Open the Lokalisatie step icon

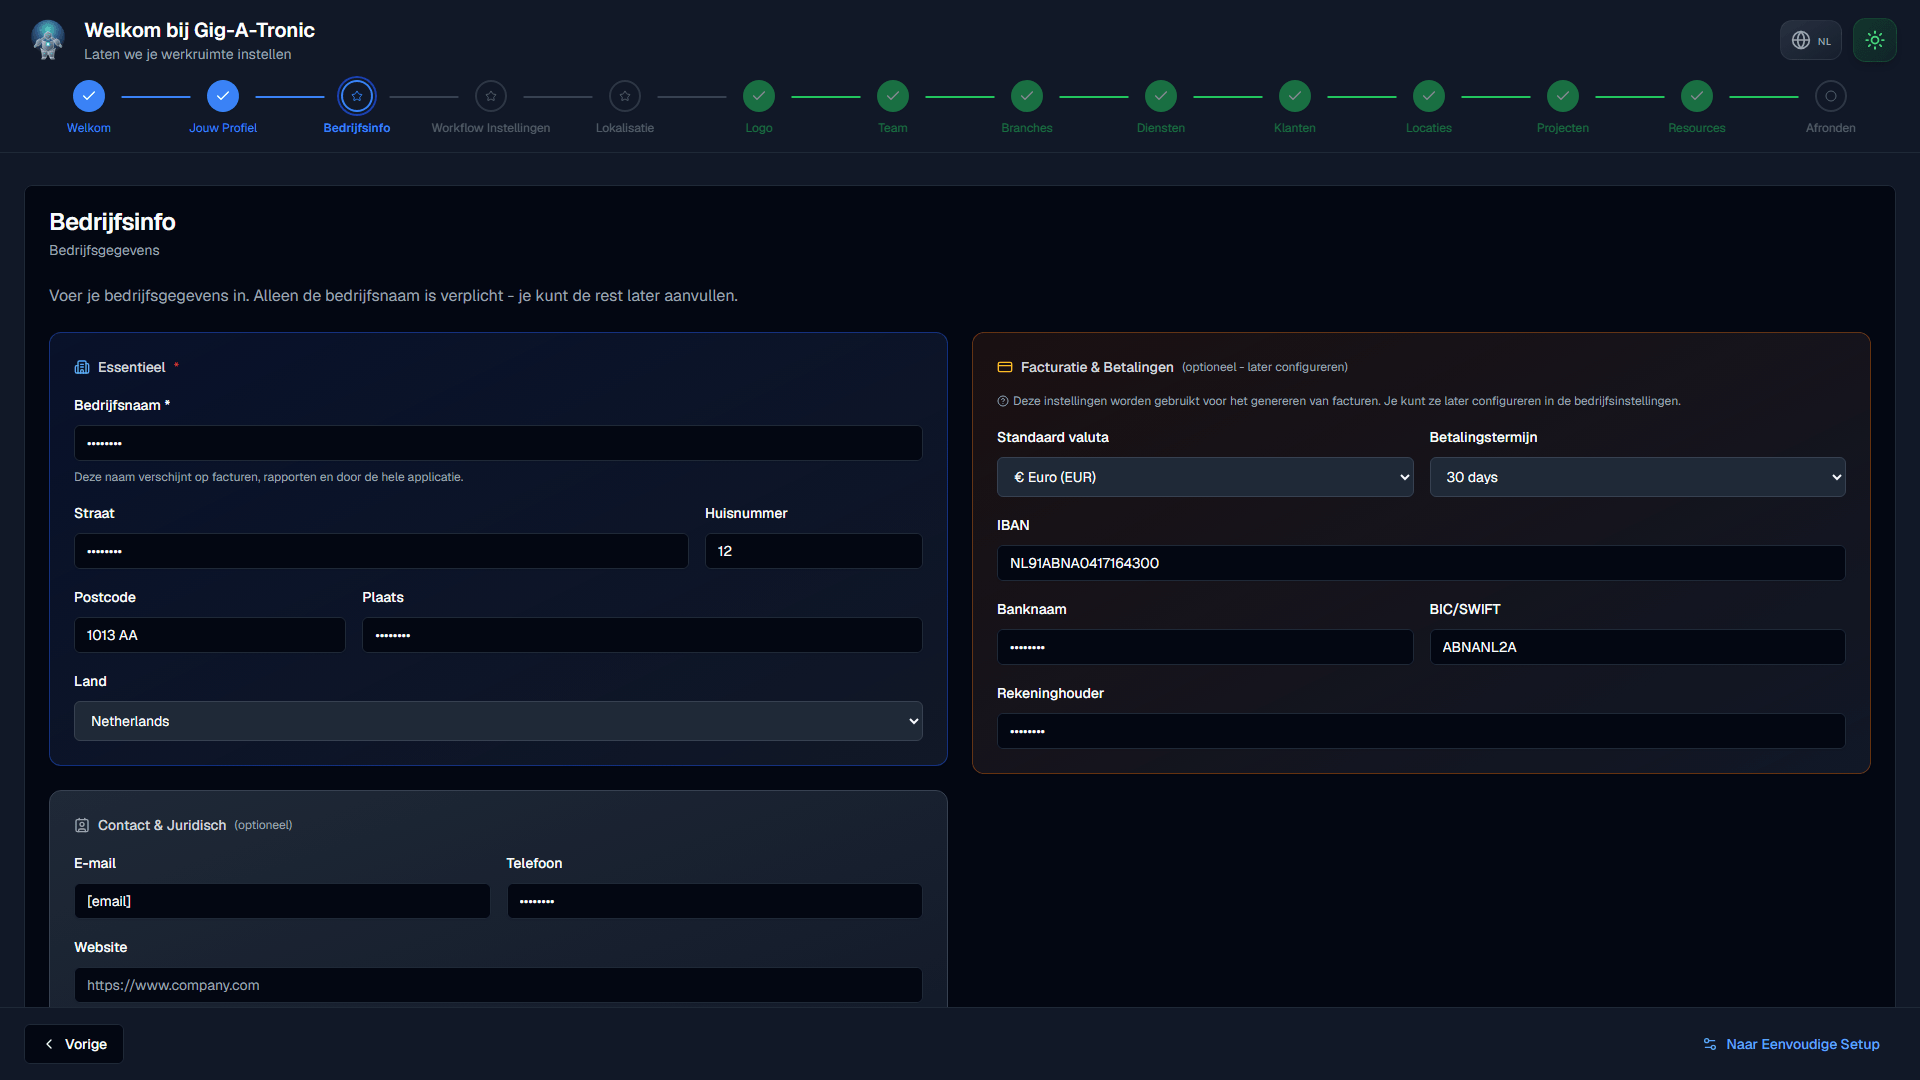pos(625,96)
